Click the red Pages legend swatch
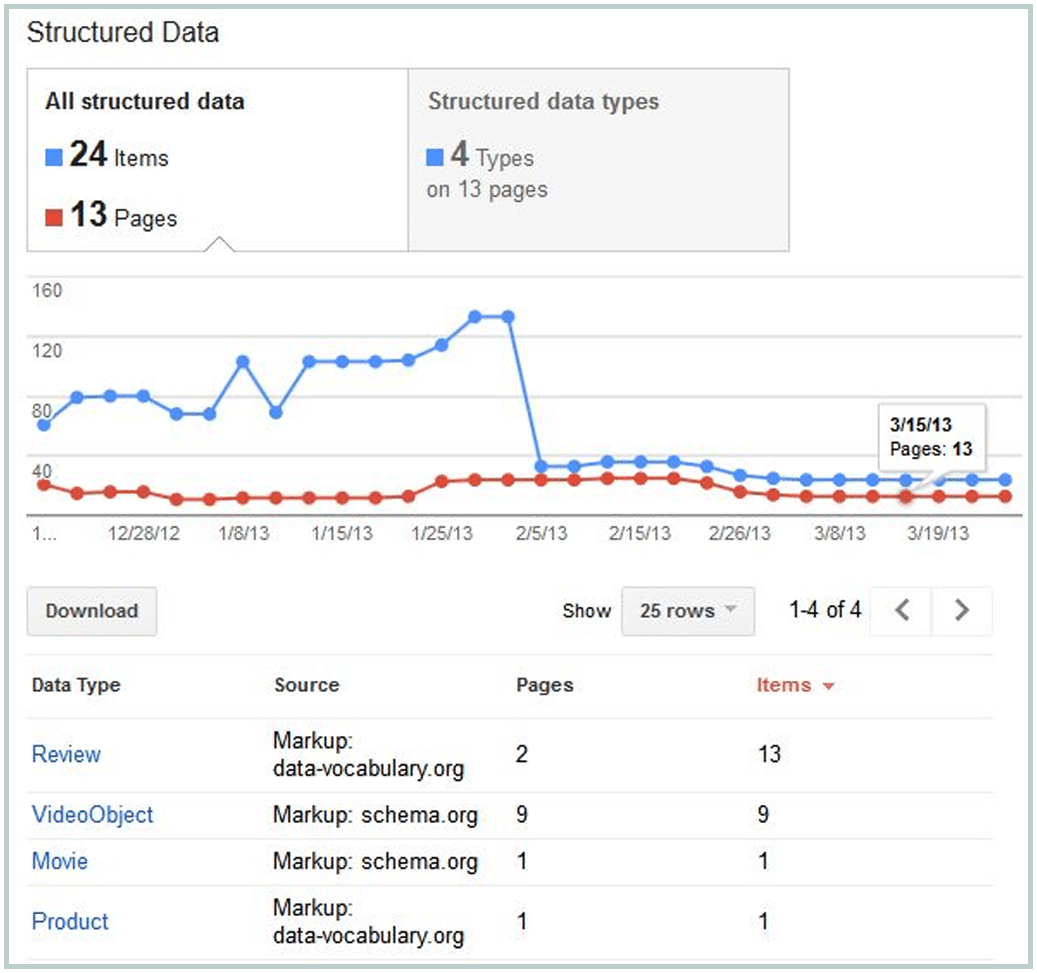Image resolution: width=1037 pixels, height=973 pixels. click(54, 218)
